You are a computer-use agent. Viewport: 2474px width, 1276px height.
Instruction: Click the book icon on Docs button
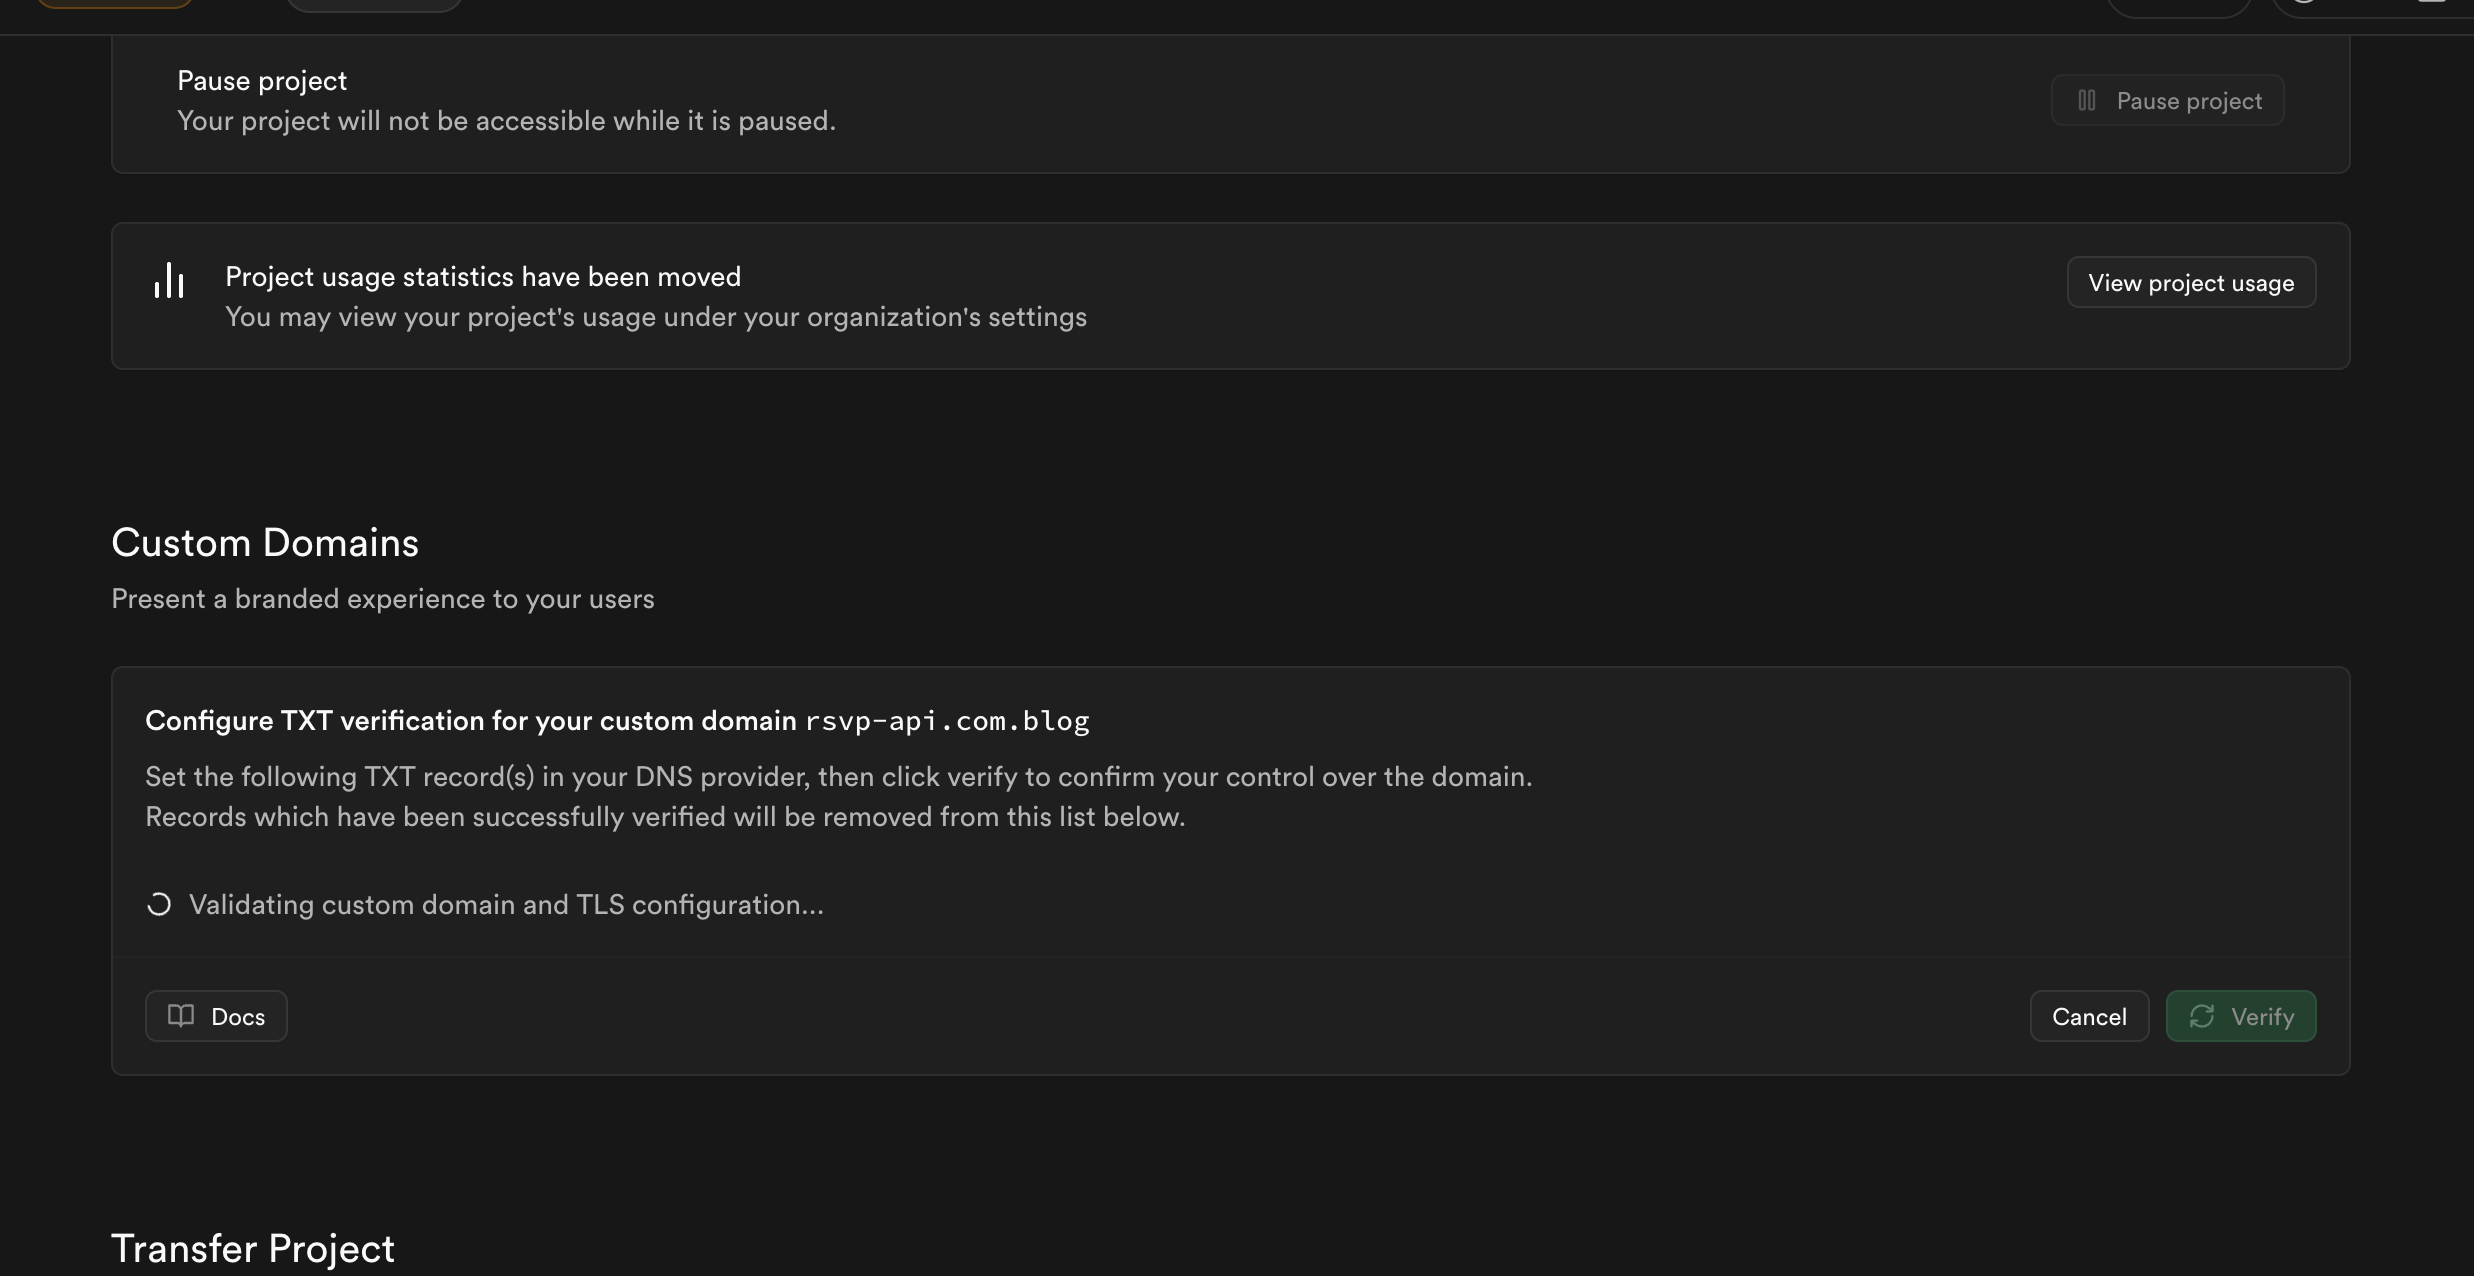click(181, 1016)
